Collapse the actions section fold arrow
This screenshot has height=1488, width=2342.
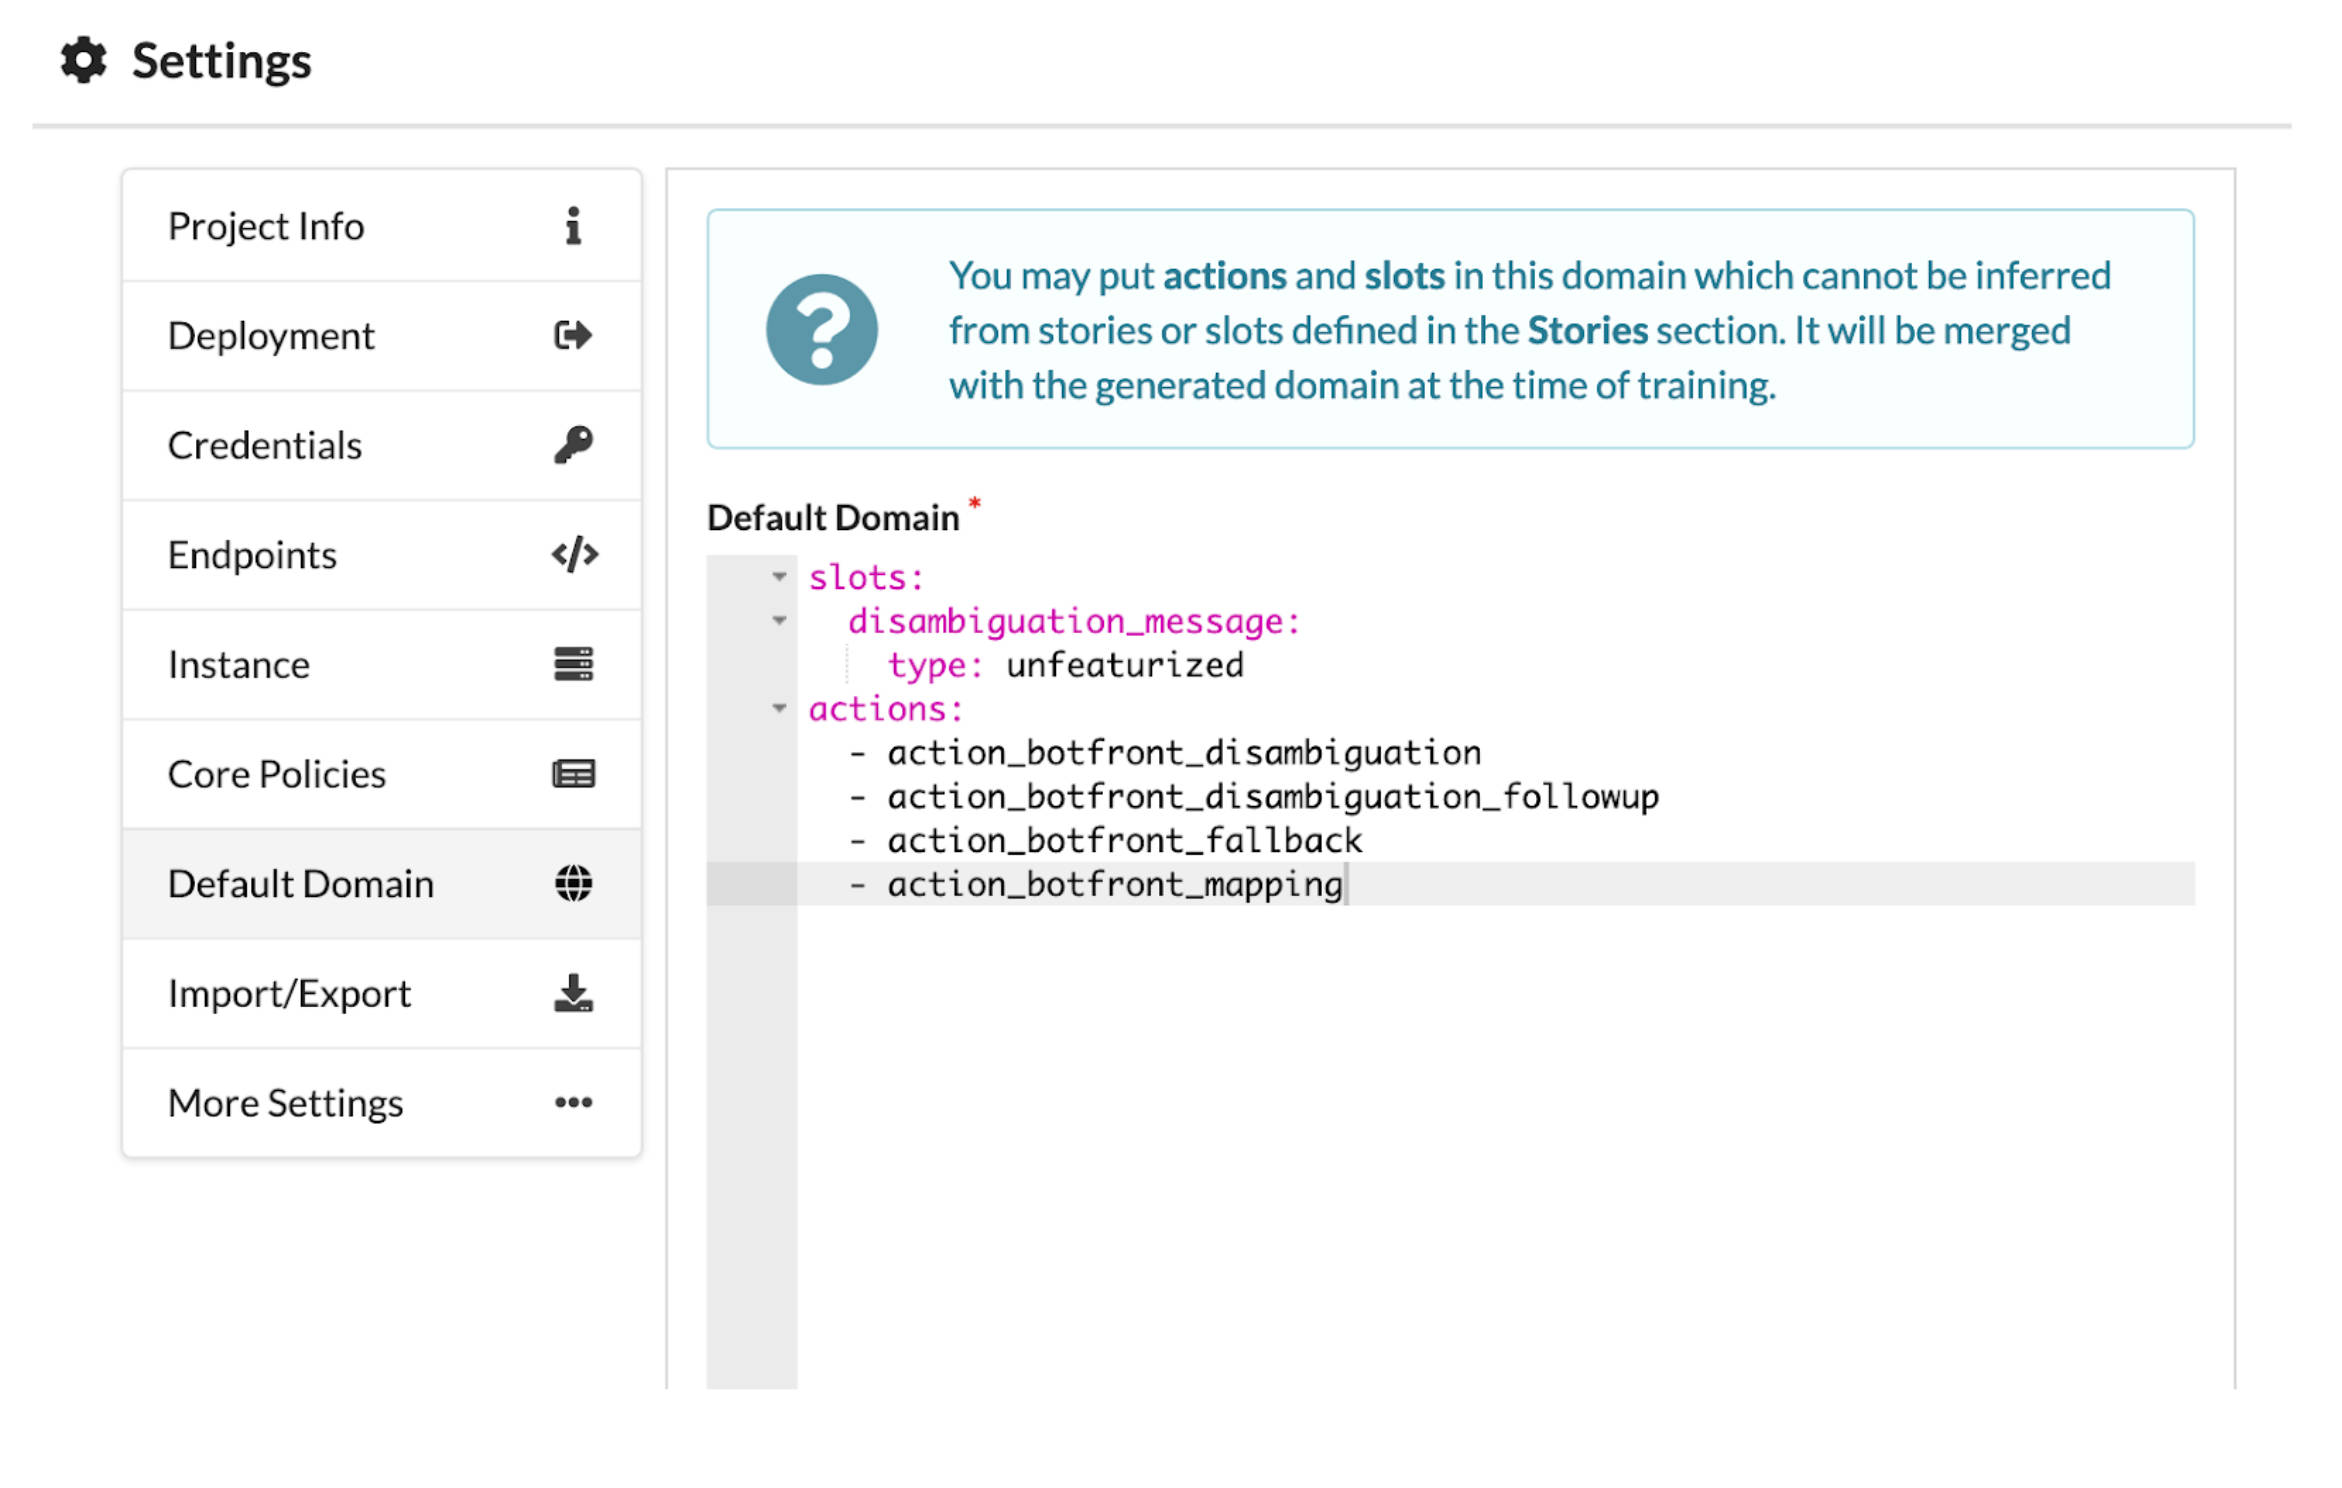click(x=779, y=709)
